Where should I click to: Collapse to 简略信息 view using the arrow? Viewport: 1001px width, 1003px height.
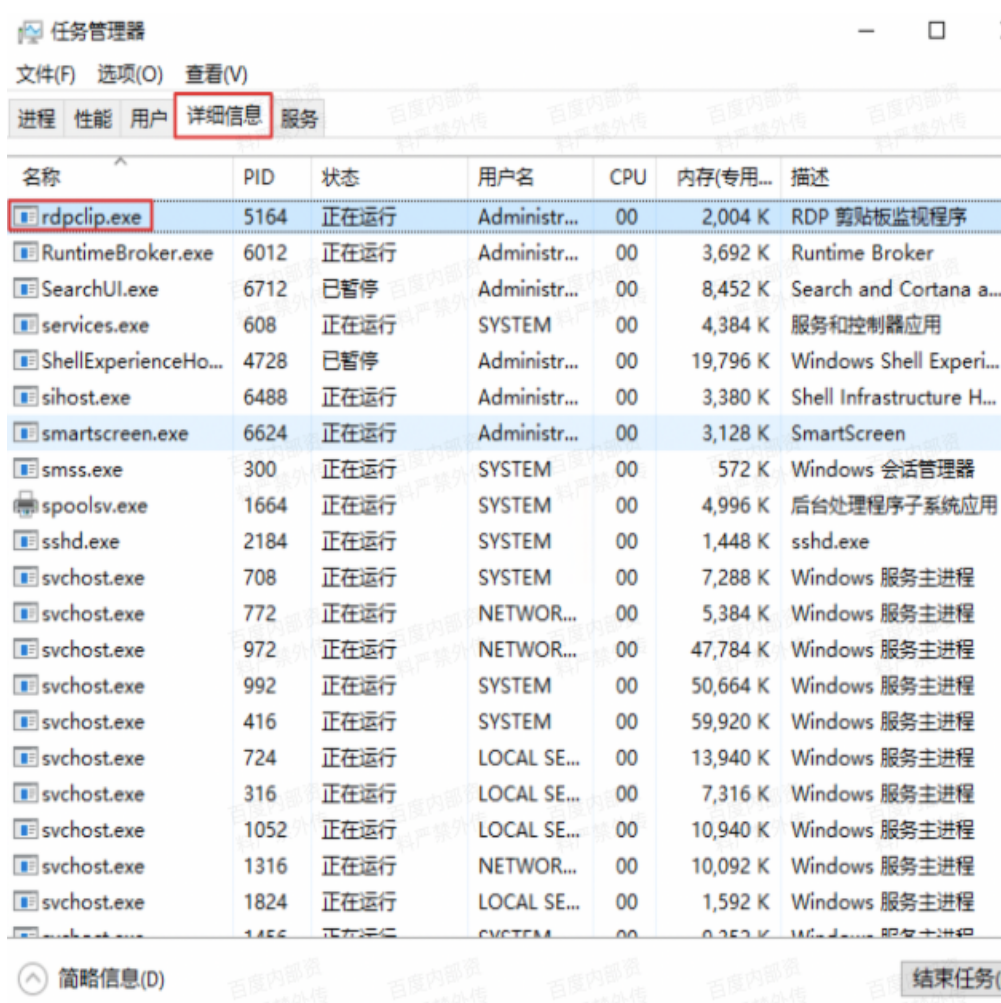click(33, 977)
